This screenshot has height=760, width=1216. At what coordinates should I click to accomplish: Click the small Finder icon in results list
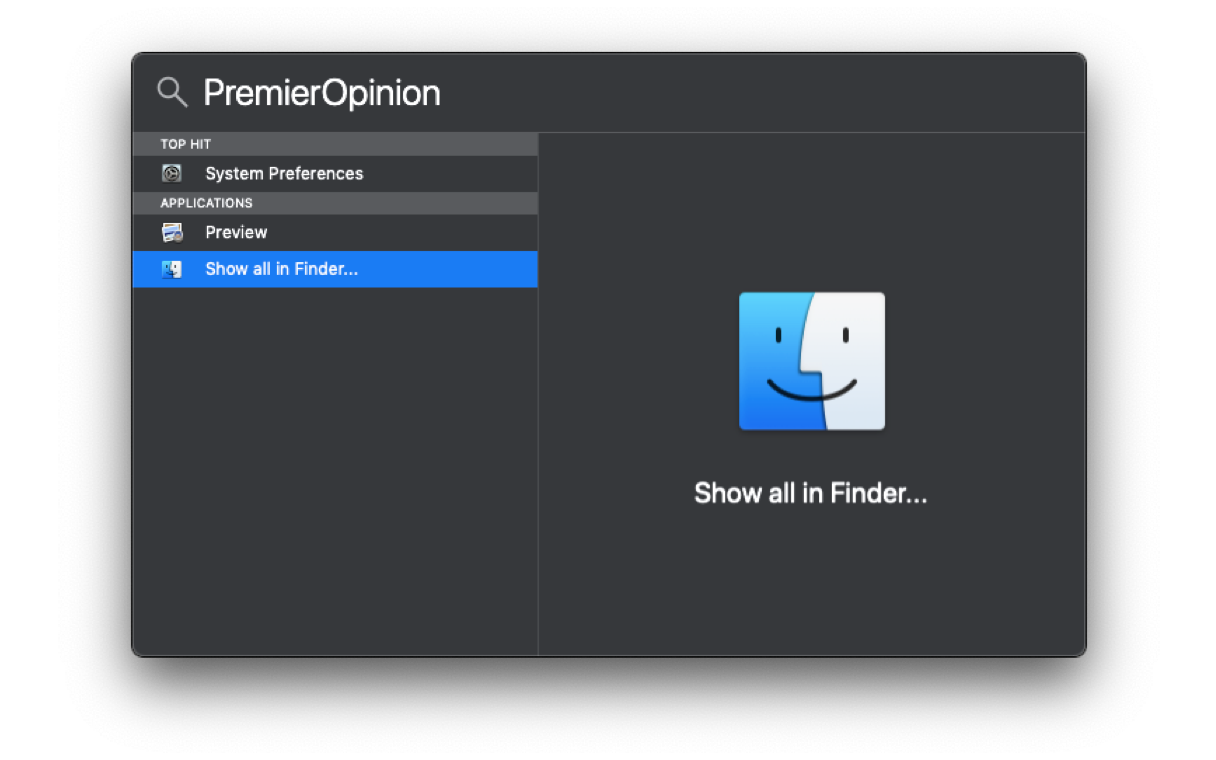point(172,269)
